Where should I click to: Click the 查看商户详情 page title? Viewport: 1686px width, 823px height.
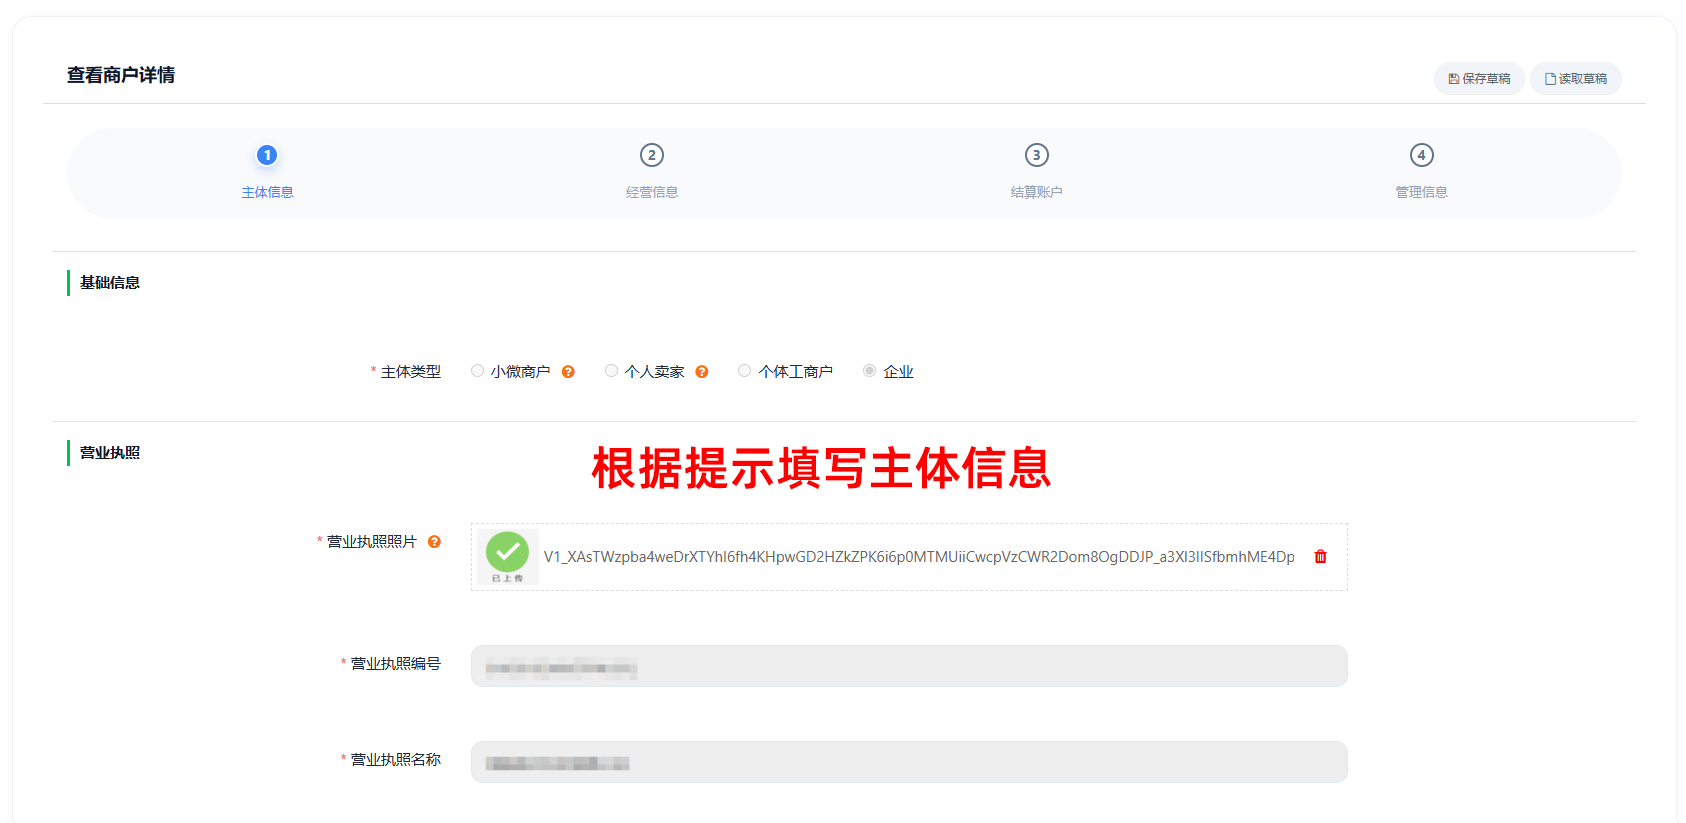121,75
